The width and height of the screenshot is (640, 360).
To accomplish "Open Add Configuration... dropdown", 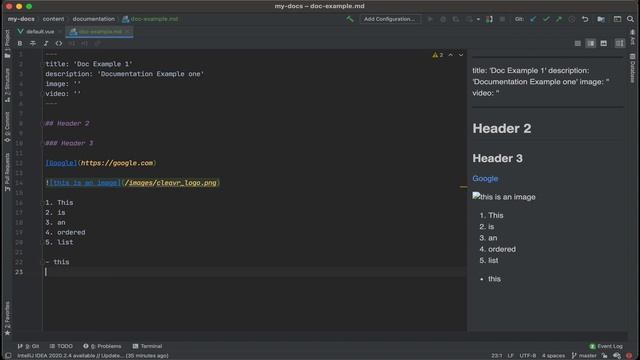I will (x=389, y=19).
